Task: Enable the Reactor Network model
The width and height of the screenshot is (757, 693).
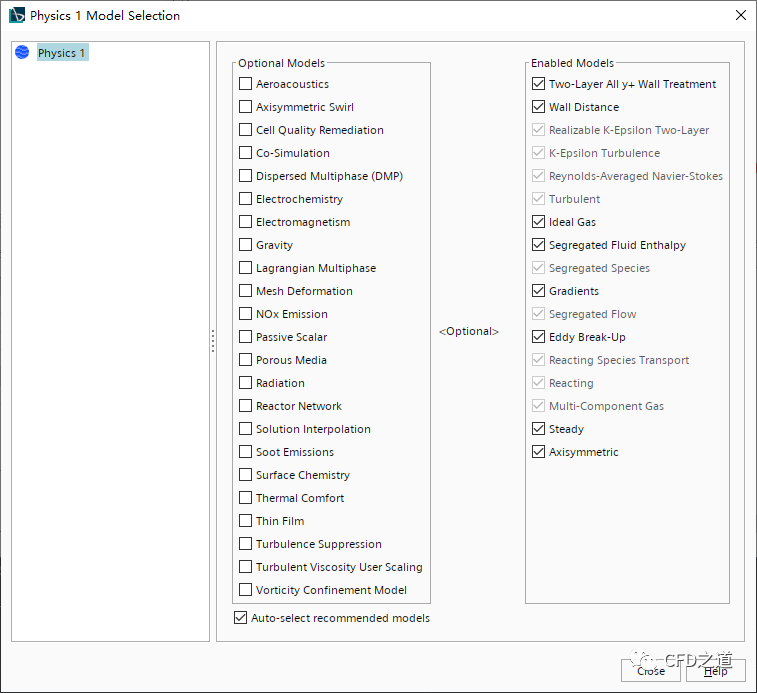Action: pos(245,406)
